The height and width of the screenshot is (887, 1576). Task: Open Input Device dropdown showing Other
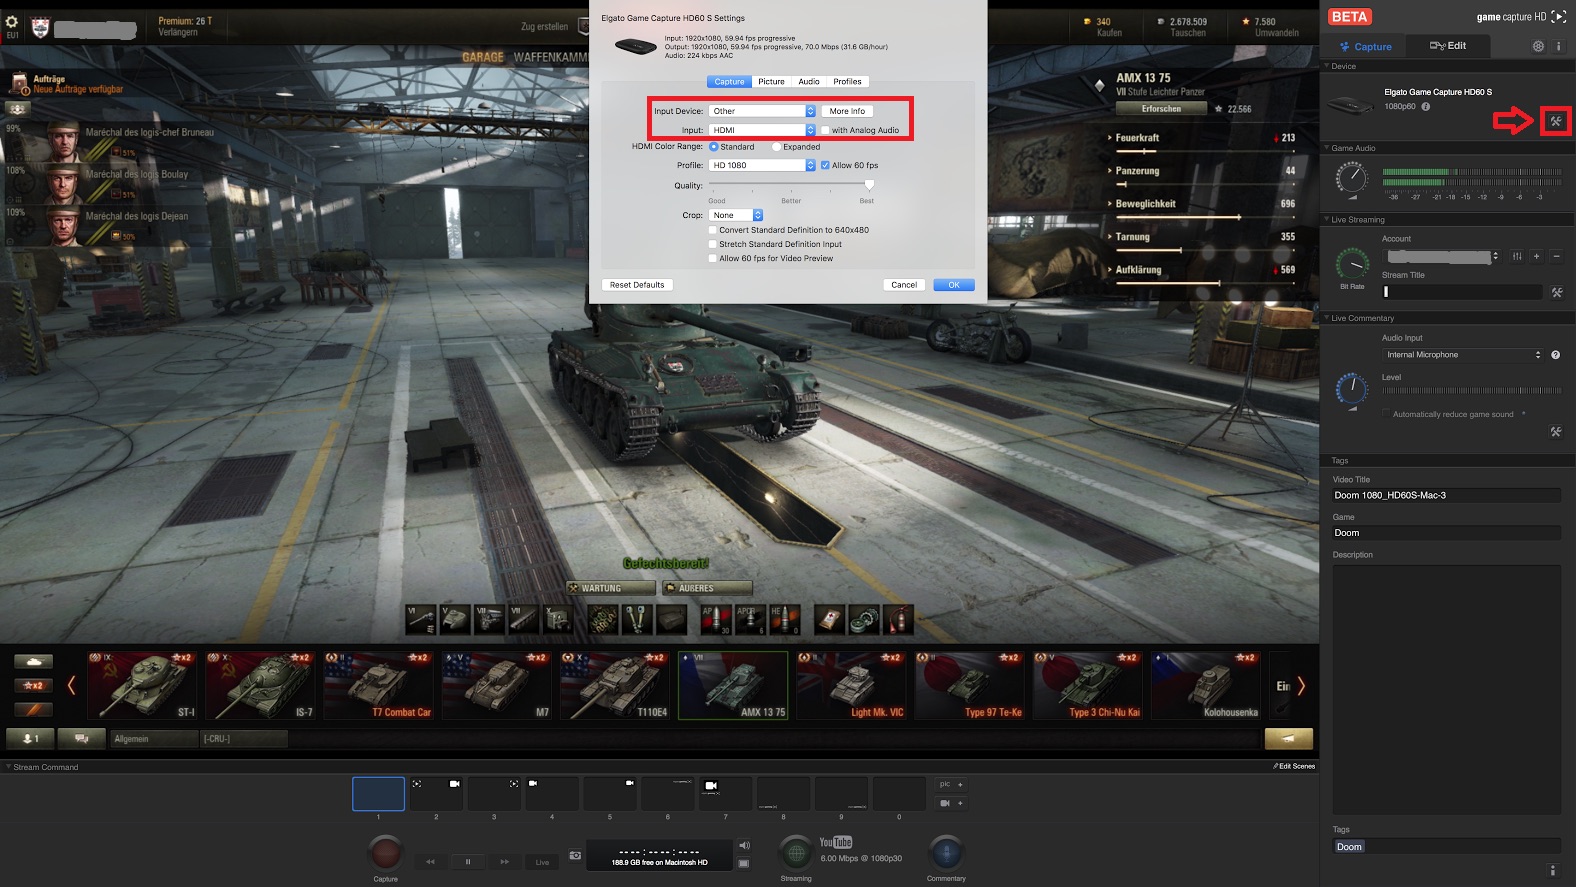(762, 111)
